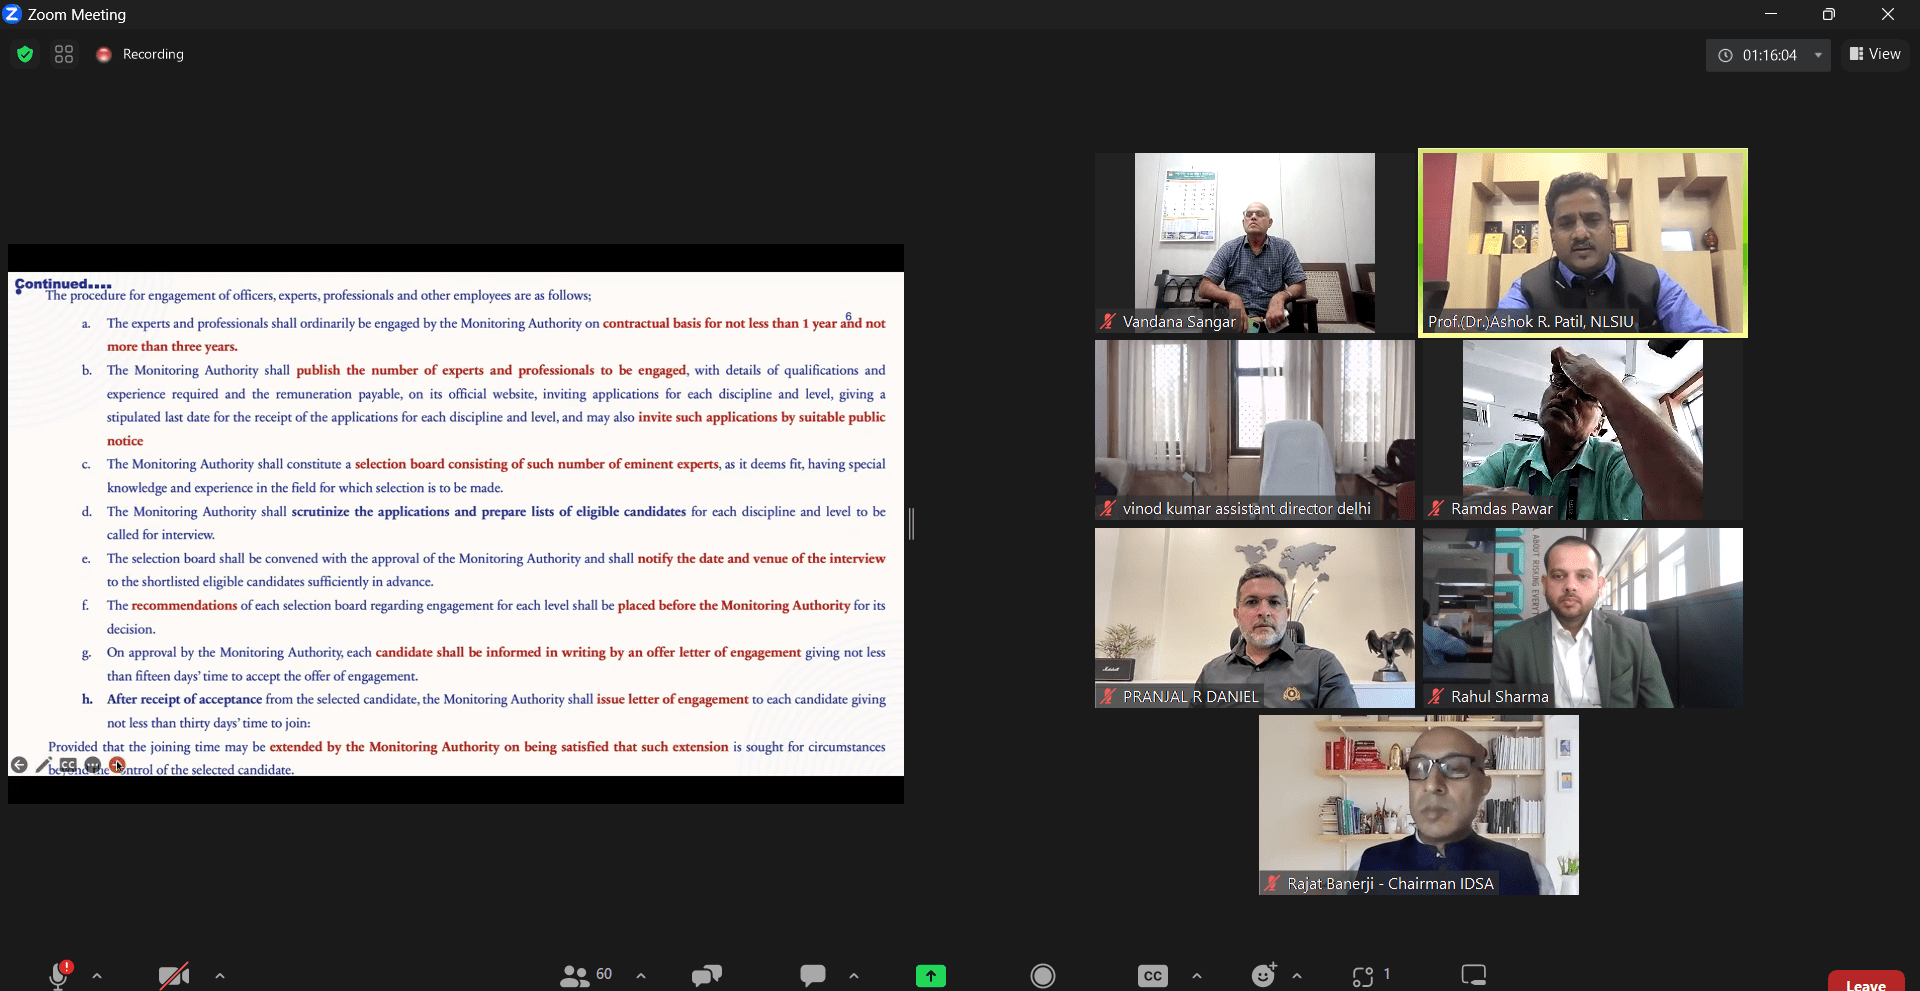Select Rajat Banerji's video thumbnail
This screenshot has width=1920, height=991.
(x=1418, y=804)
